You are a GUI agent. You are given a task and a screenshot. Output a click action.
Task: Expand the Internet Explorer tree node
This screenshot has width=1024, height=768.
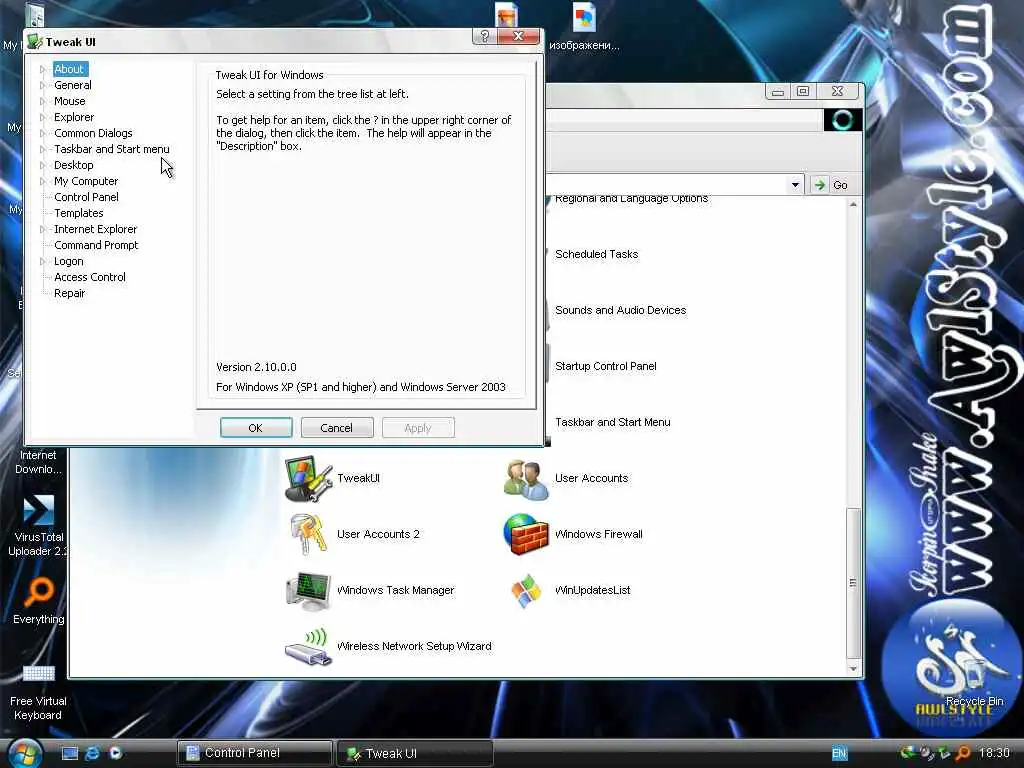(x=42, y=229)
